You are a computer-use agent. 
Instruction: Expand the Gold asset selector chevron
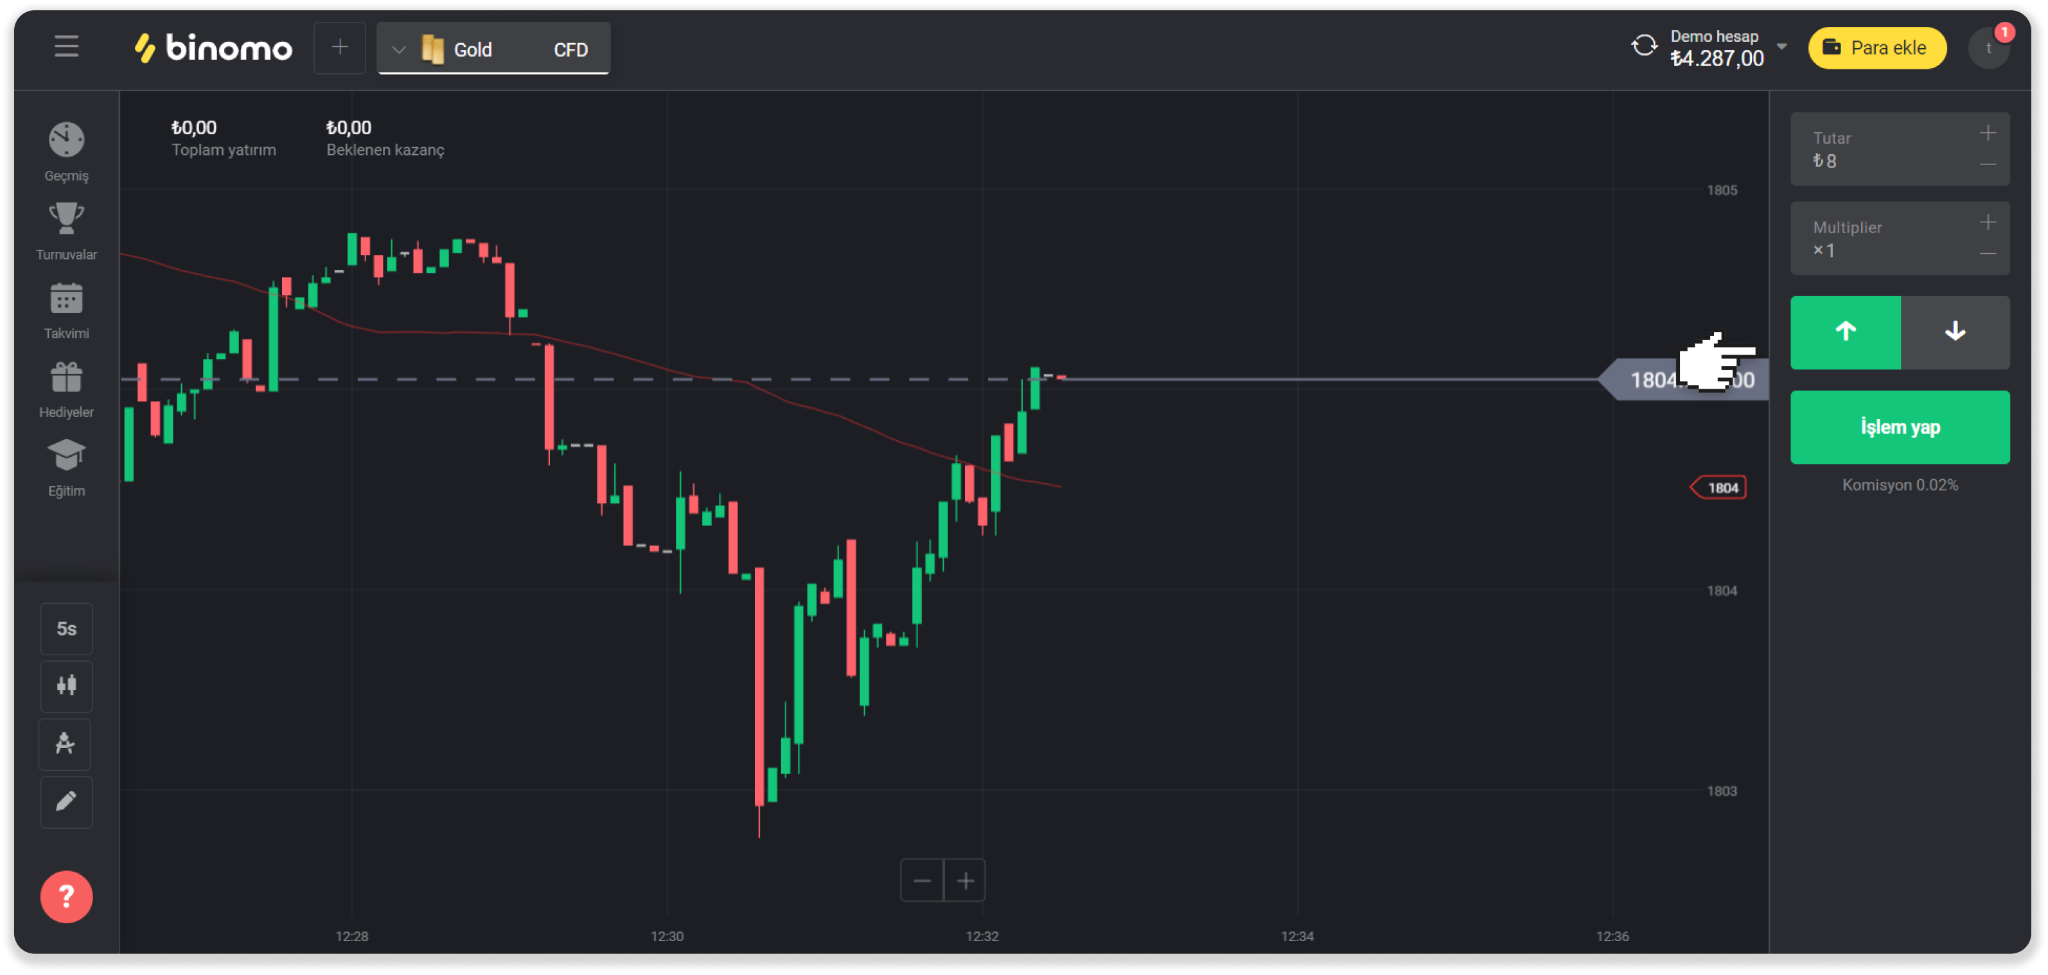point(399,49)
